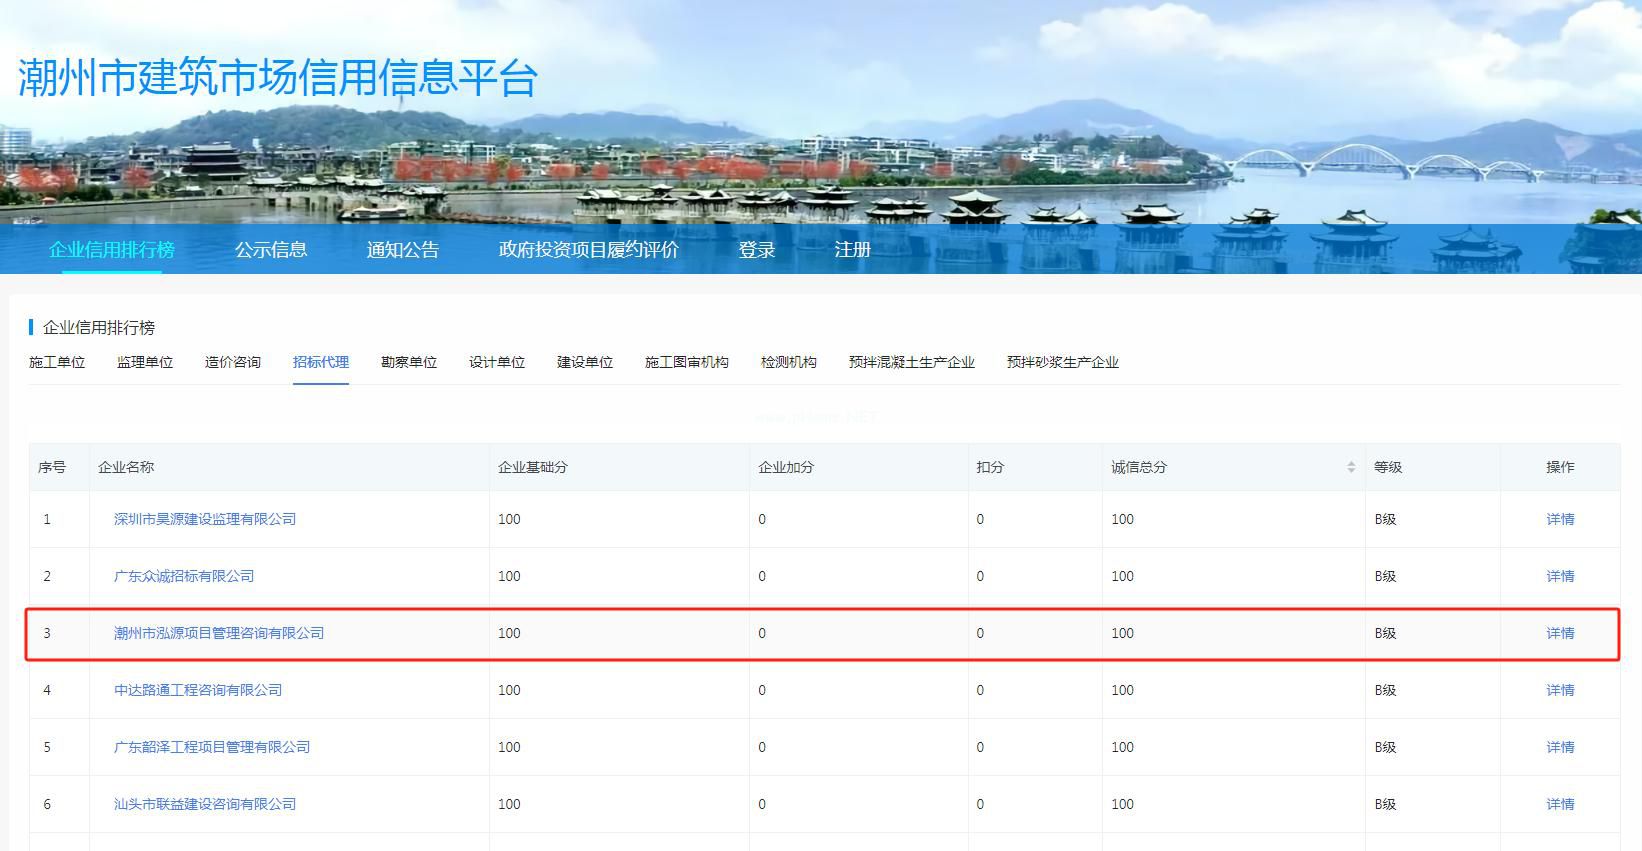This screenshot has height=851, width=1642.
Task: Click 潮州市建筑市场信用信息平台 site title
Action: click(x=278, y=78)
